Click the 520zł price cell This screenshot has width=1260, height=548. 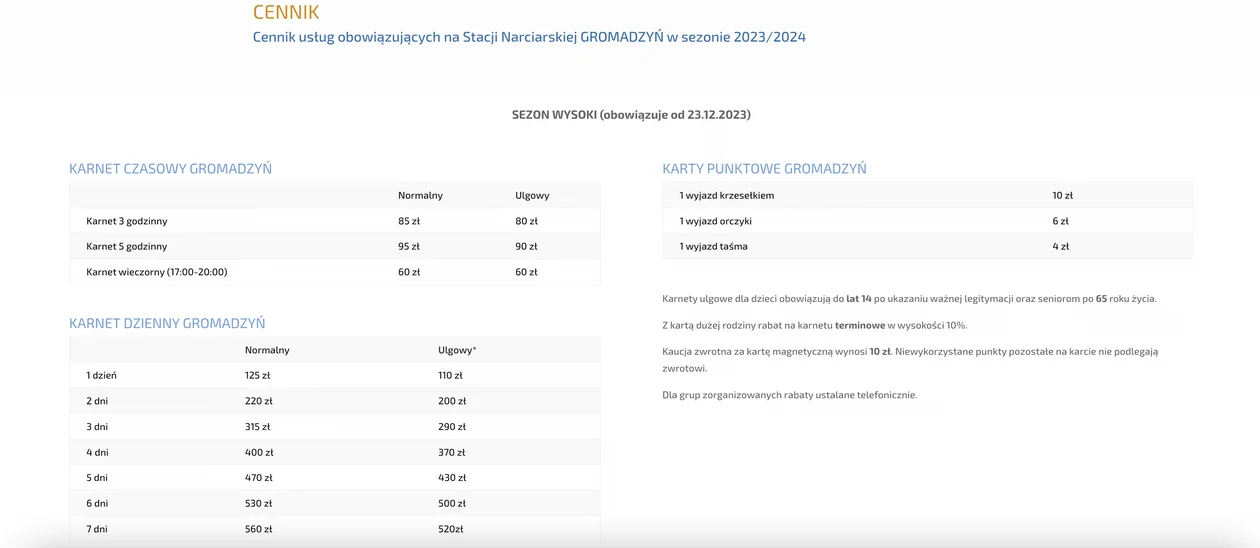(x=451, y=529)
